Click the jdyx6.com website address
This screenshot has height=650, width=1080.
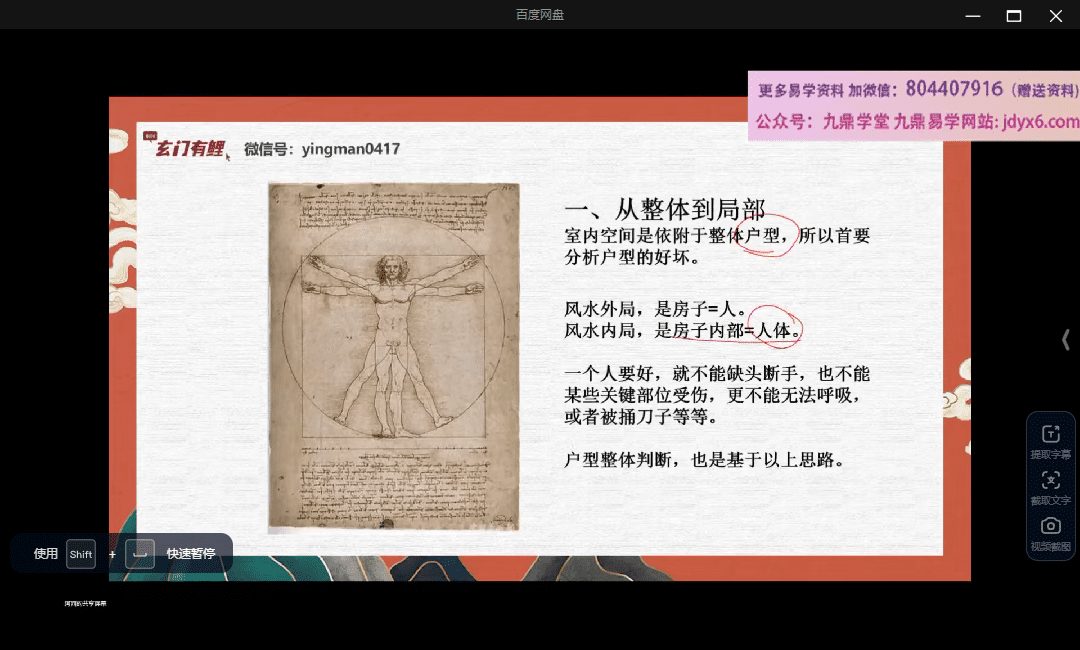coord(1040,122)
